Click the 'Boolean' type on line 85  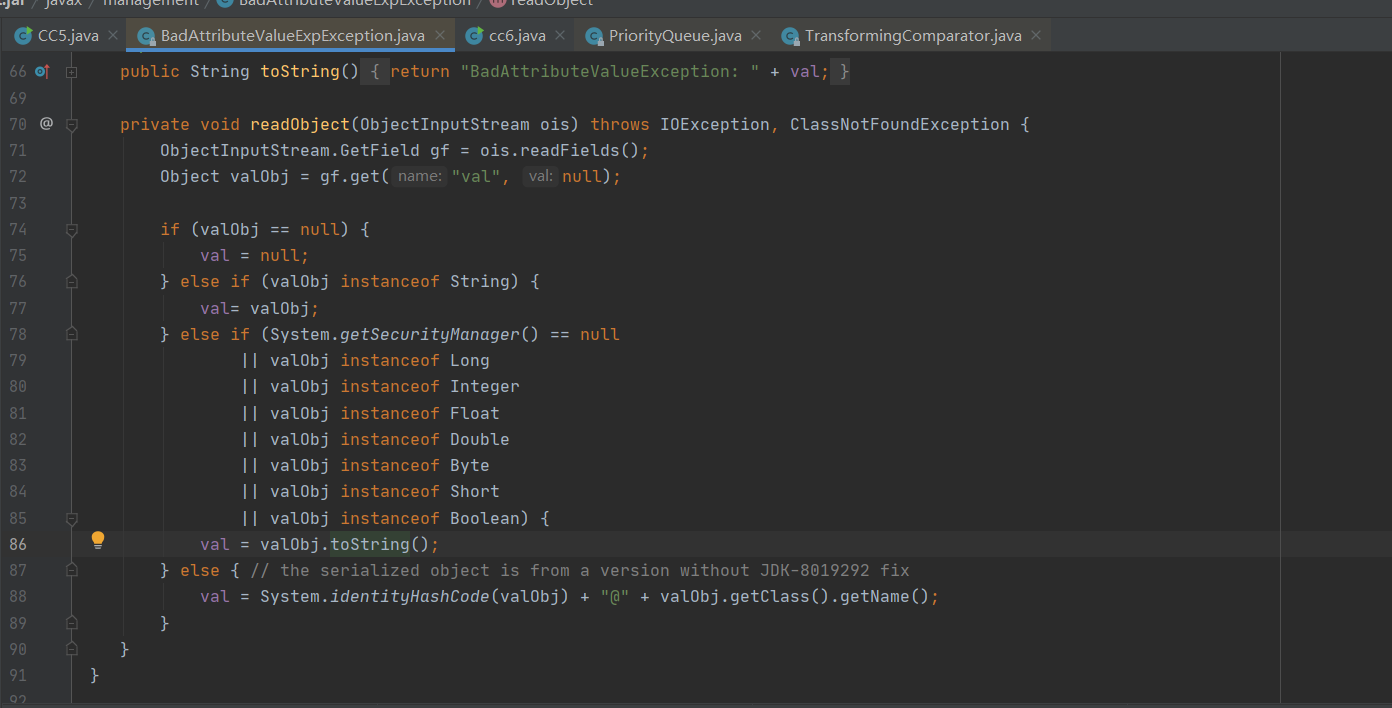point(485,518)
